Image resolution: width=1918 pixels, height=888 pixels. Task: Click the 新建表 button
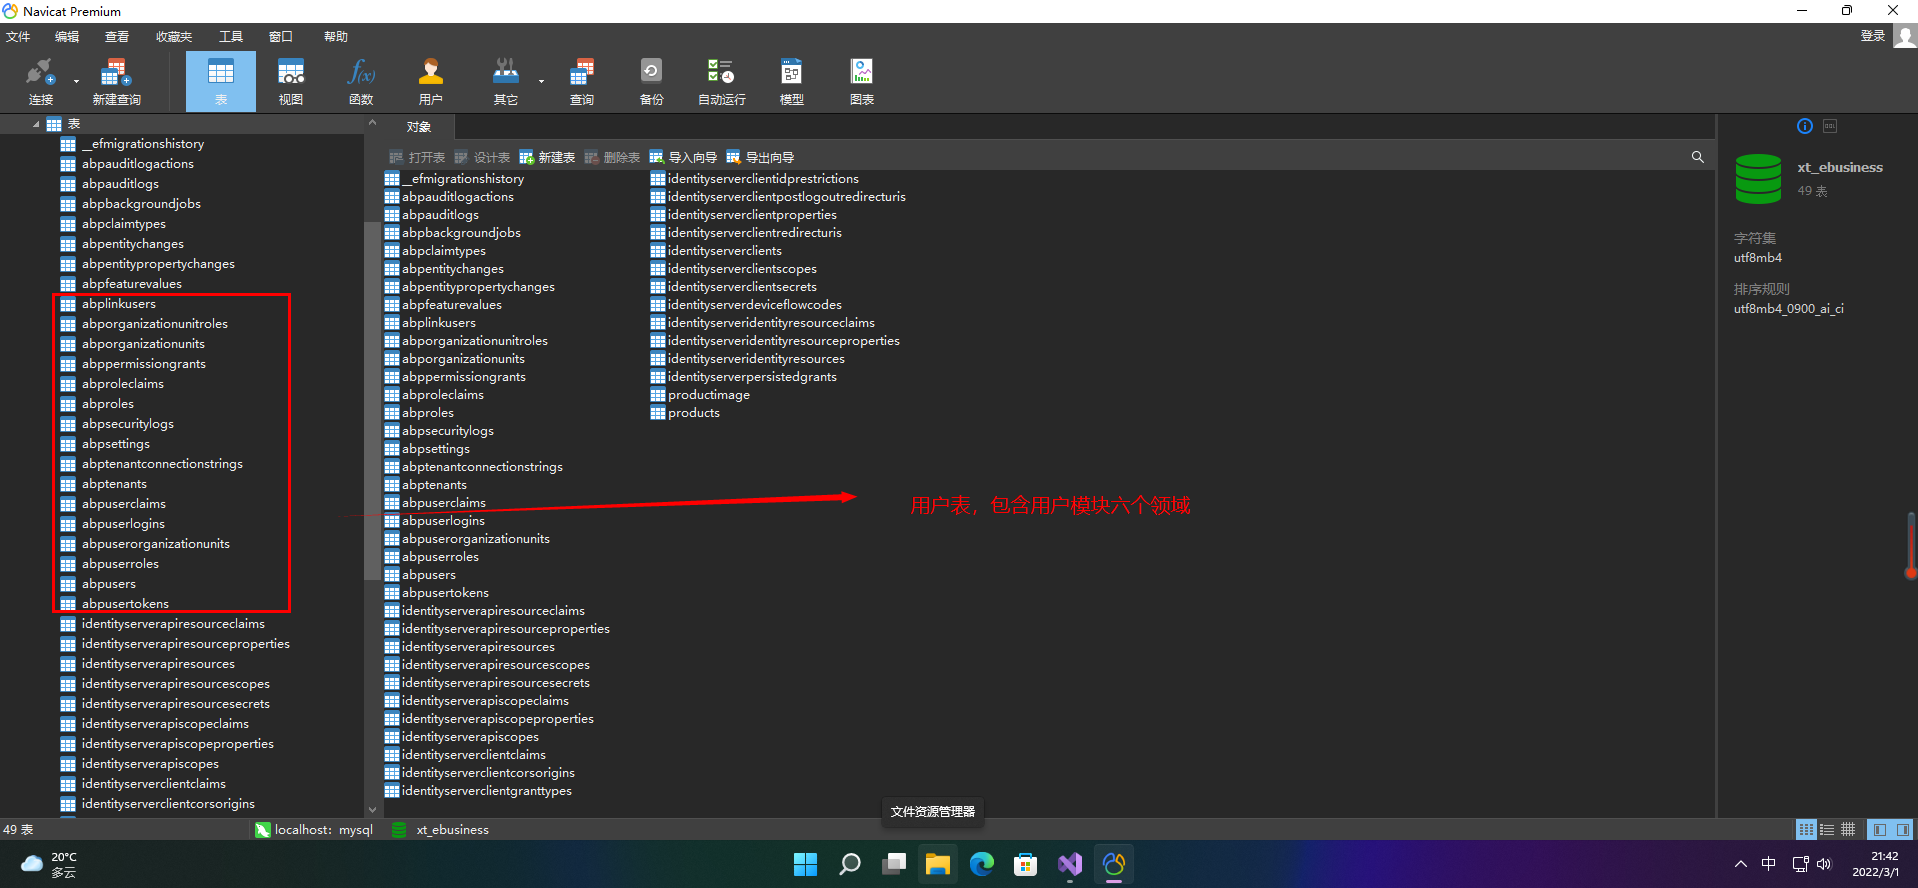coord(547,157)
